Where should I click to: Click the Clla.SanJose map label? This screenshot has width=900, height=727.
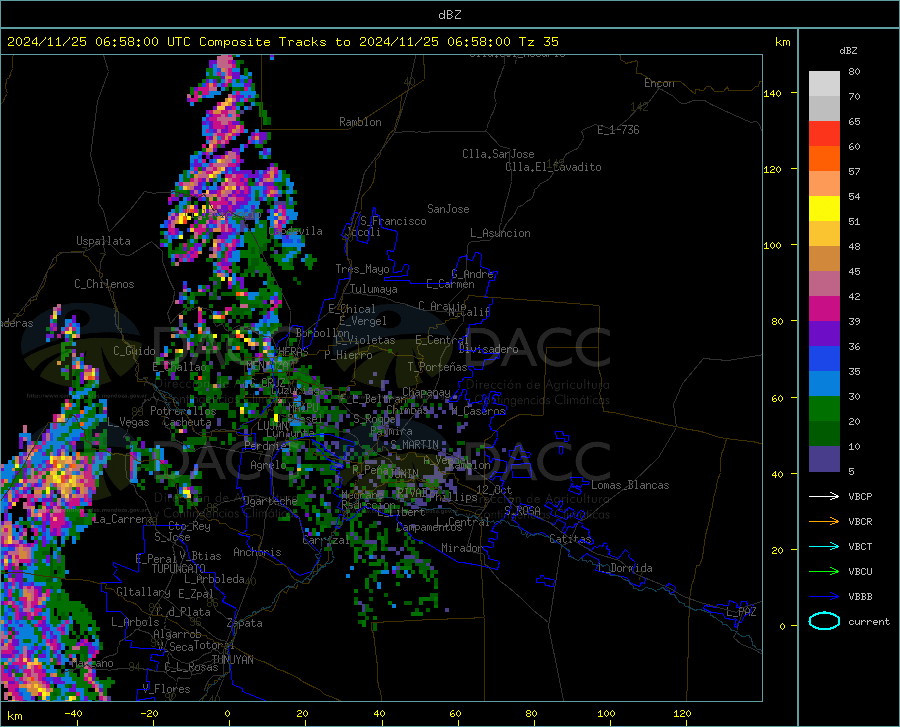(x=498, y=154)
